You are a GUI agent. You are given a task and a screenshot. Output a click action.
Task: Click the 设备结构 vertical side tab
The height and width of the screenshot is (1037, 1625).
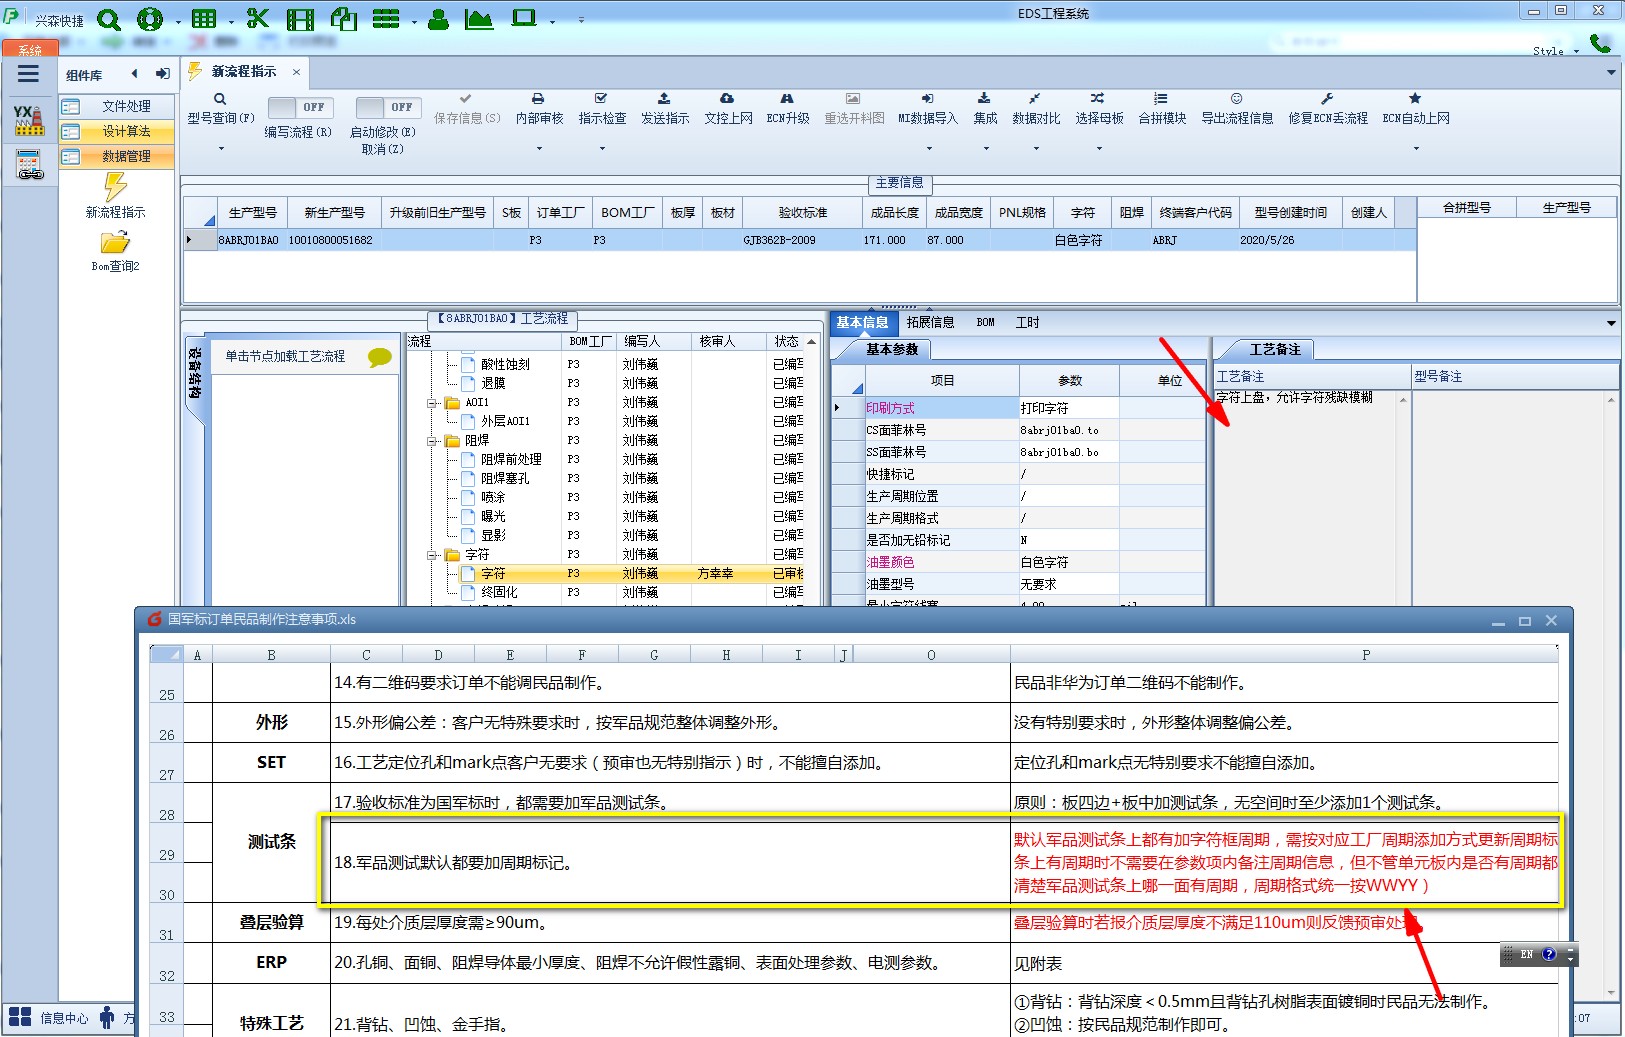(195, 372)
